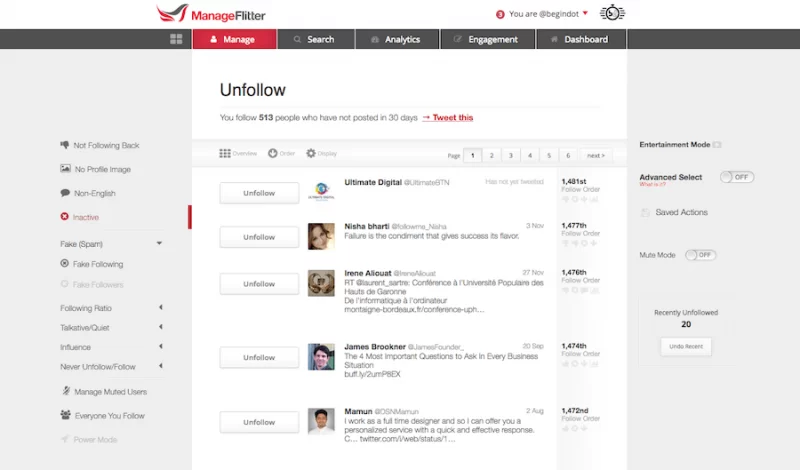Open buff.ly link in James Brookner tweet
This screenshot has width=800, height=470.
pyautogui.click(x=372, y=374)
